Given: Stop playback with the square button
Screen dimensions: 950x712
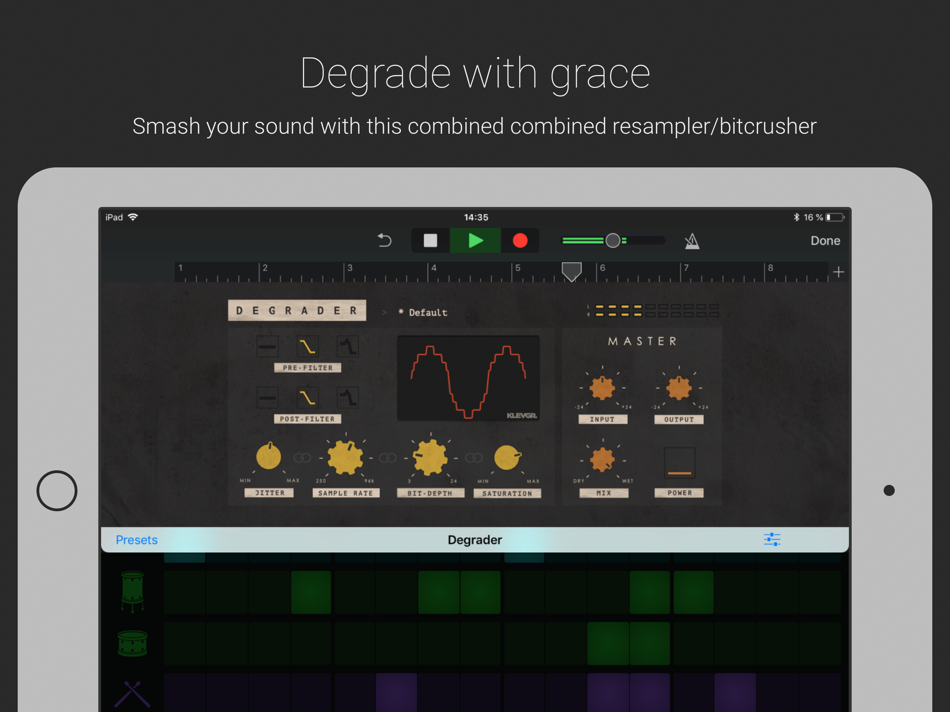Looking at the screenshot, I should (x=430, y=241).
